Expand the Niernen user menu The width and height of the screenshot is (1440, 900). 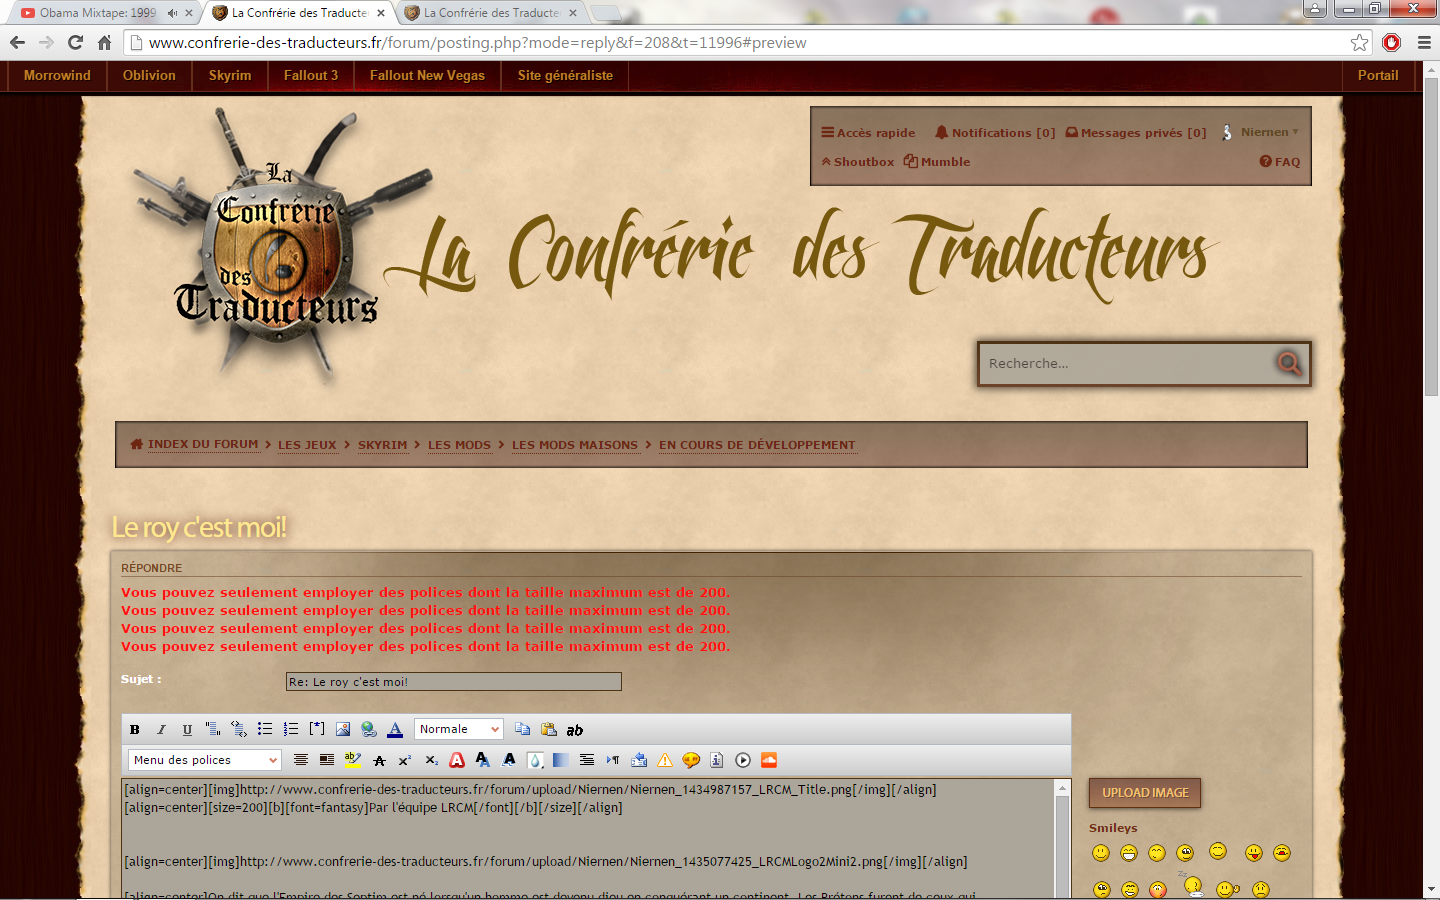coord(1269,132)
